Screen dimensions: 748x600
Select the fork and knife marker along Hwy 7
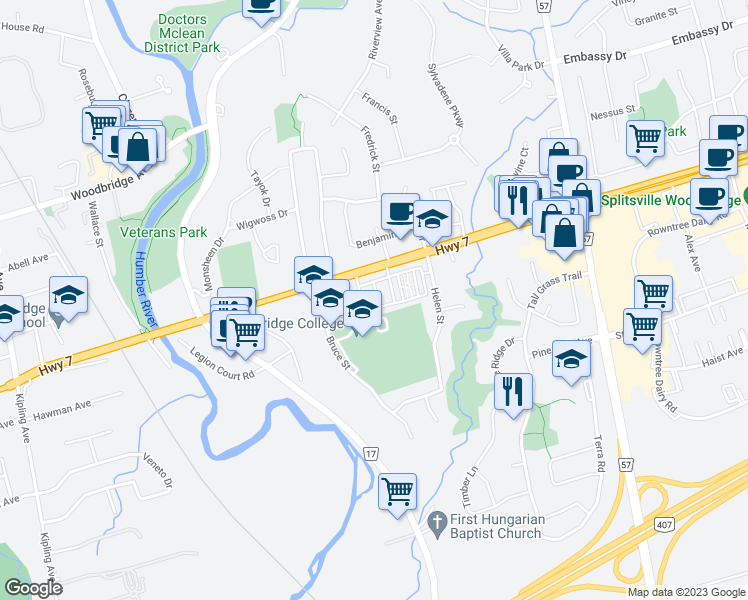click(x=518, y=202)
